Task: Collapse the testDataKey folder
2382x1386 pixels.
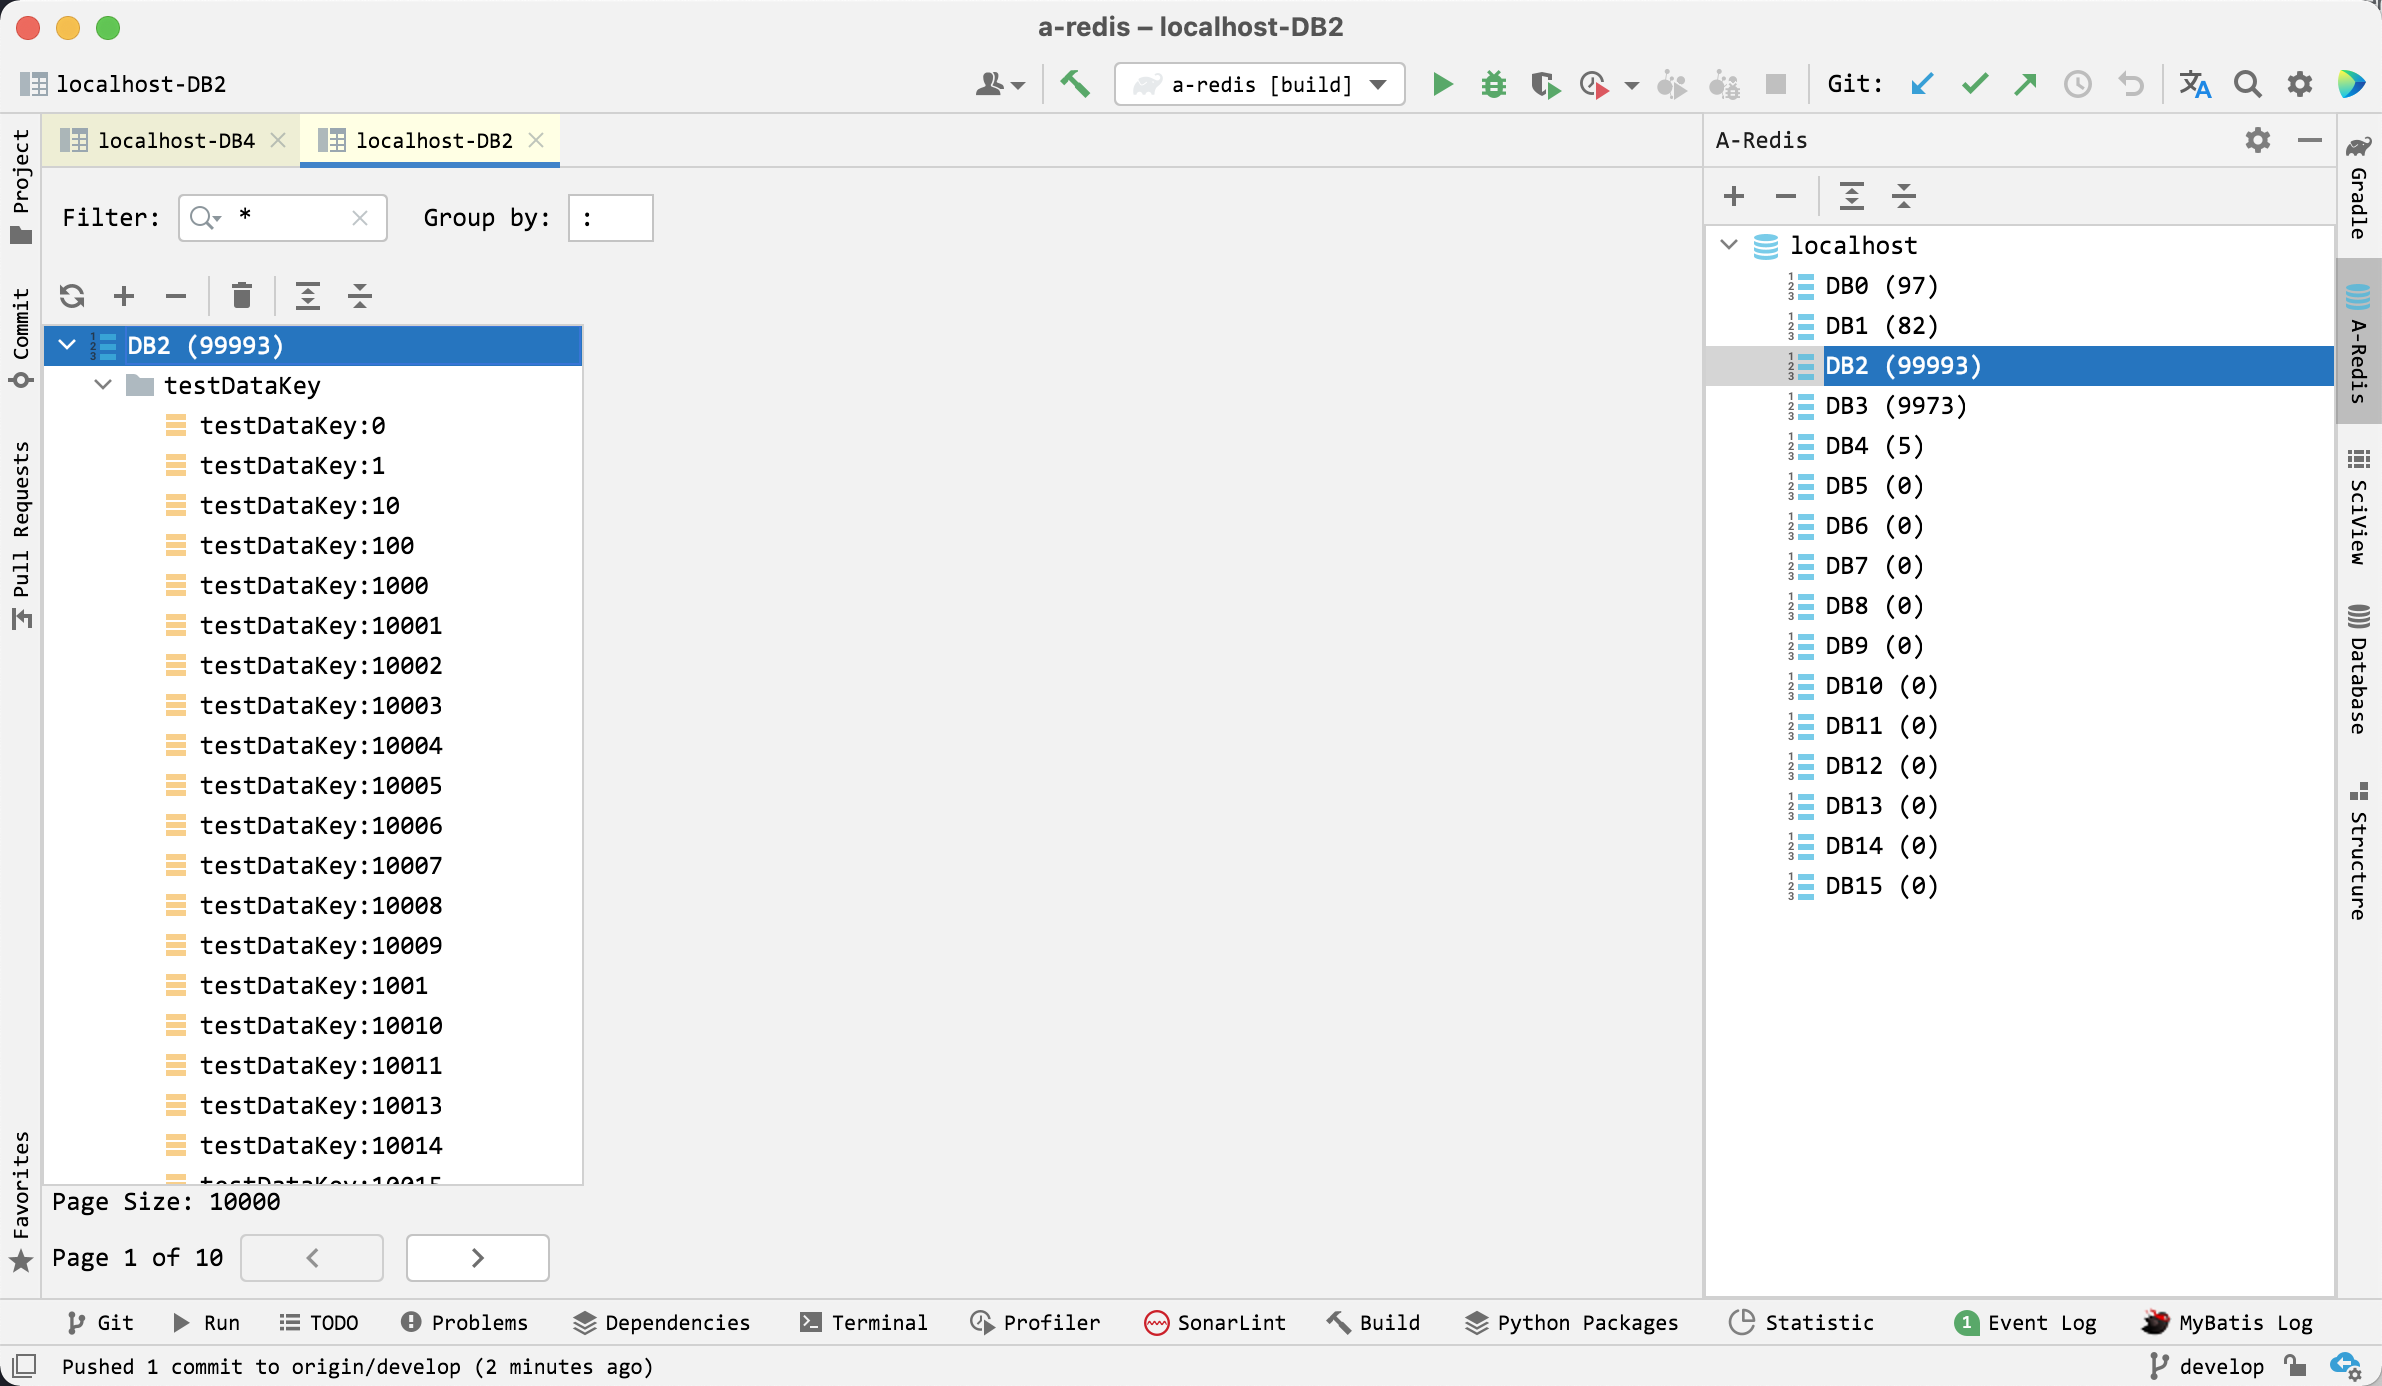Action: tap(103, 385)
